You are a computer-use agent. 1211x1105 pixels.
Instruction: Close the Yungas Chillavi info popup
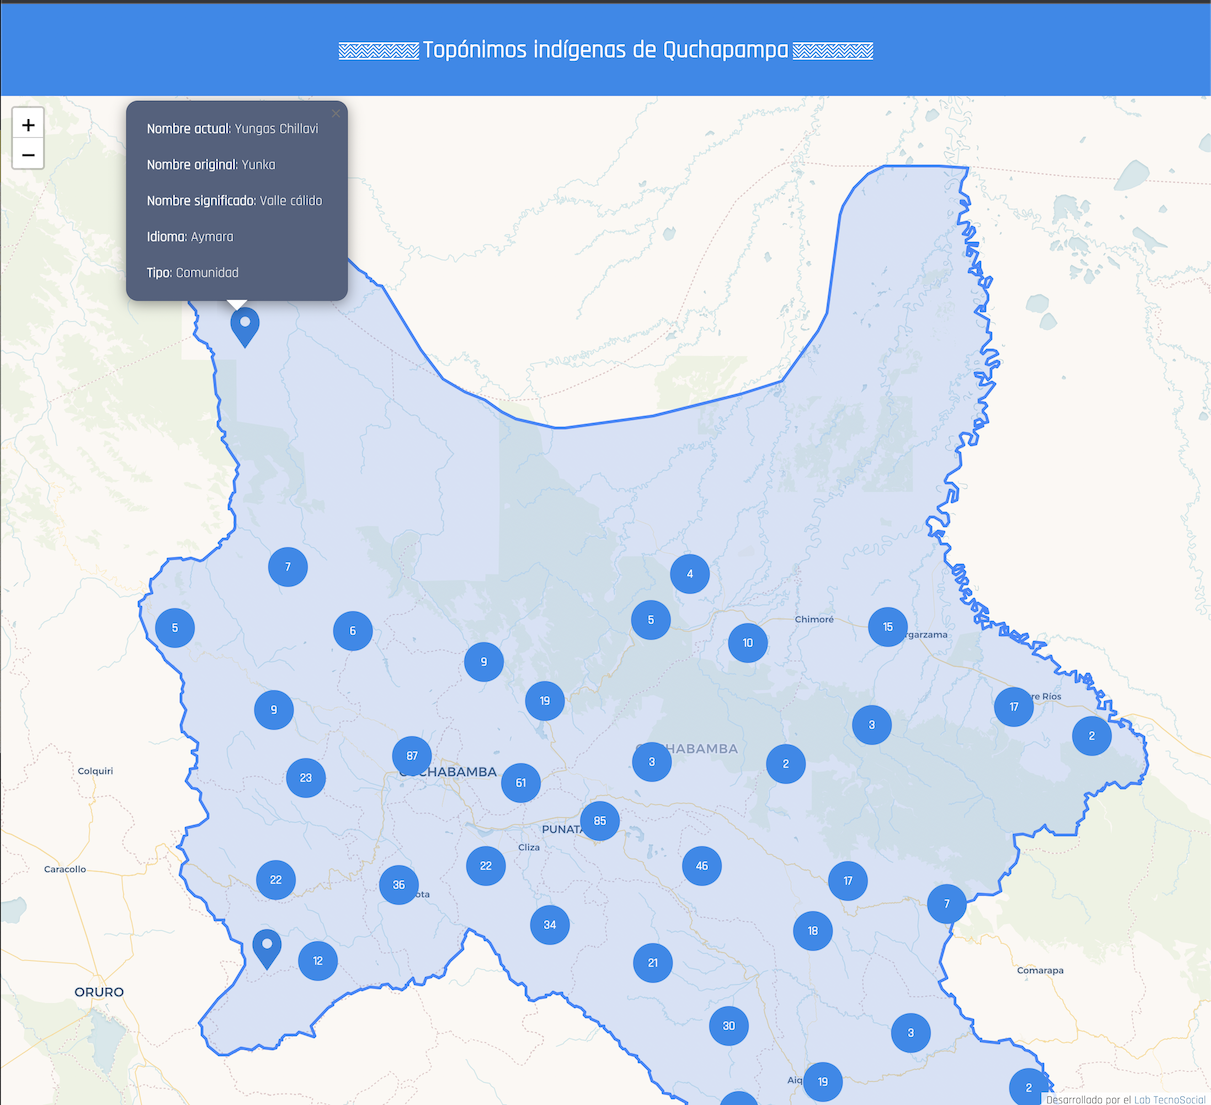tap(336, 113)
